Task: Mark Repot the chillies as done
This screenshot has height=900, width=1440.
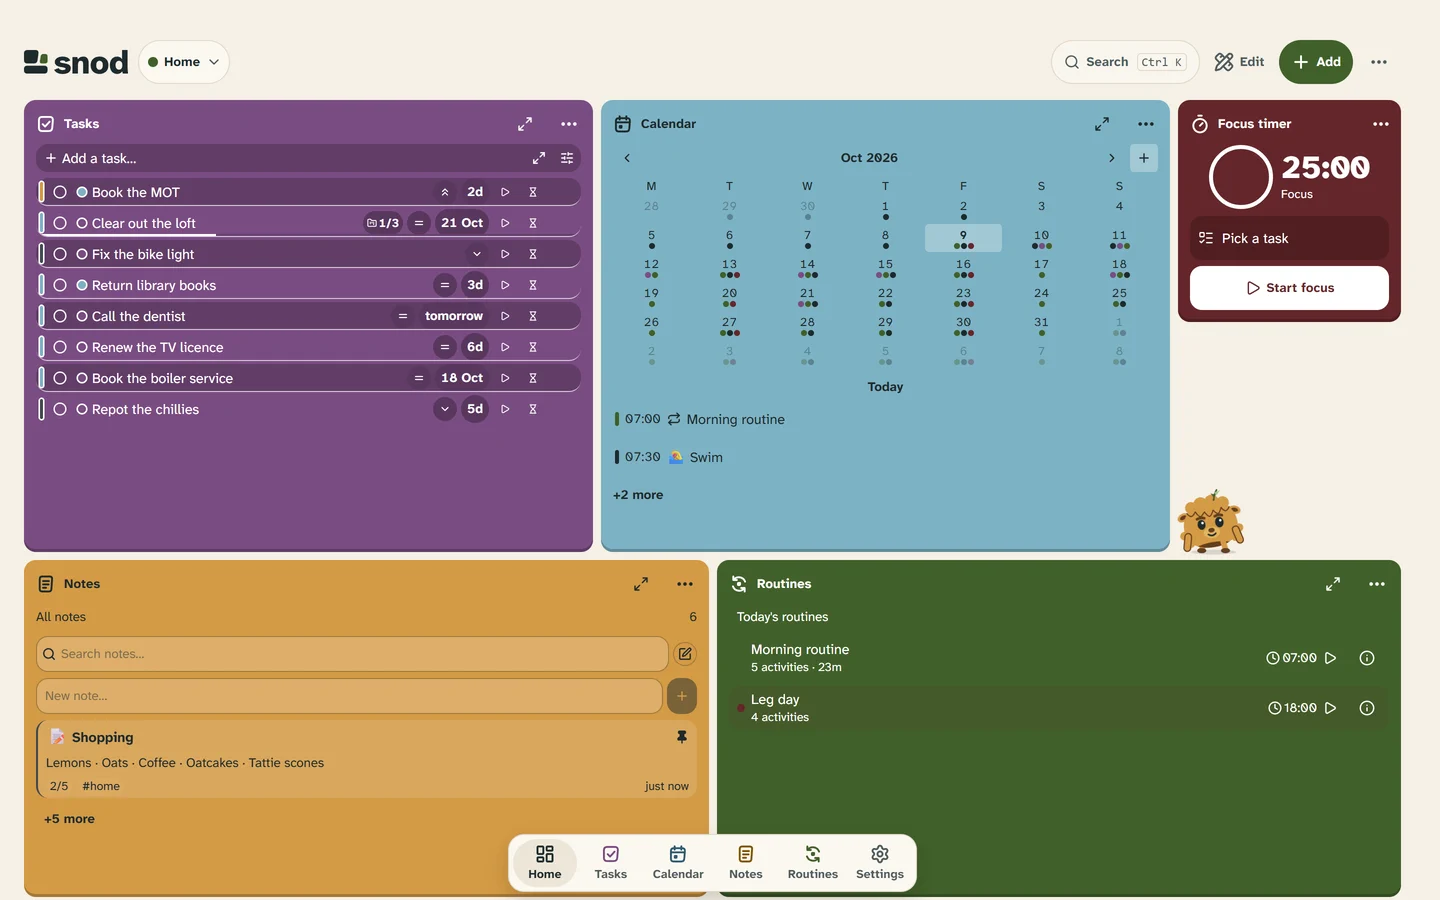Action: (x=60, y=409)
